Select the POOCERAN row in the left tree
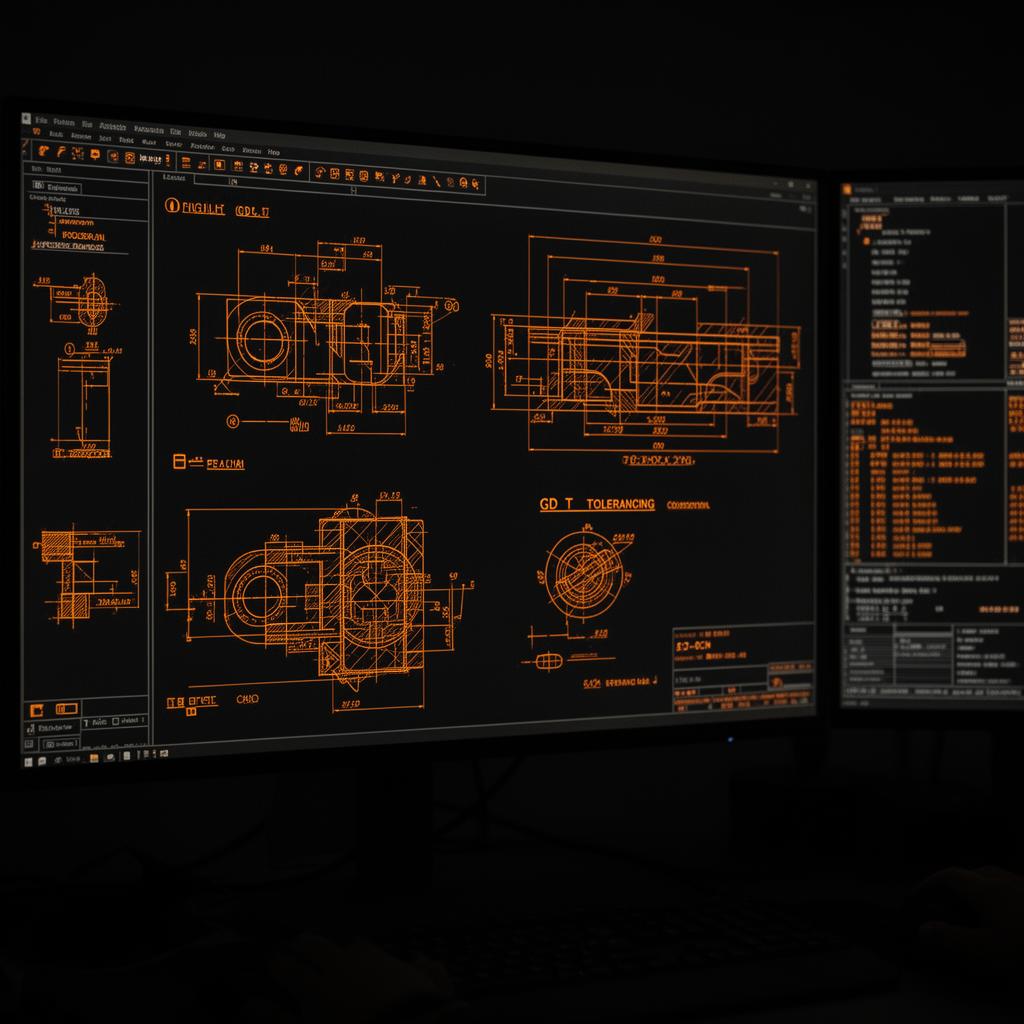The width and height of the screenshot is (1024, 1024). (84, 236)
